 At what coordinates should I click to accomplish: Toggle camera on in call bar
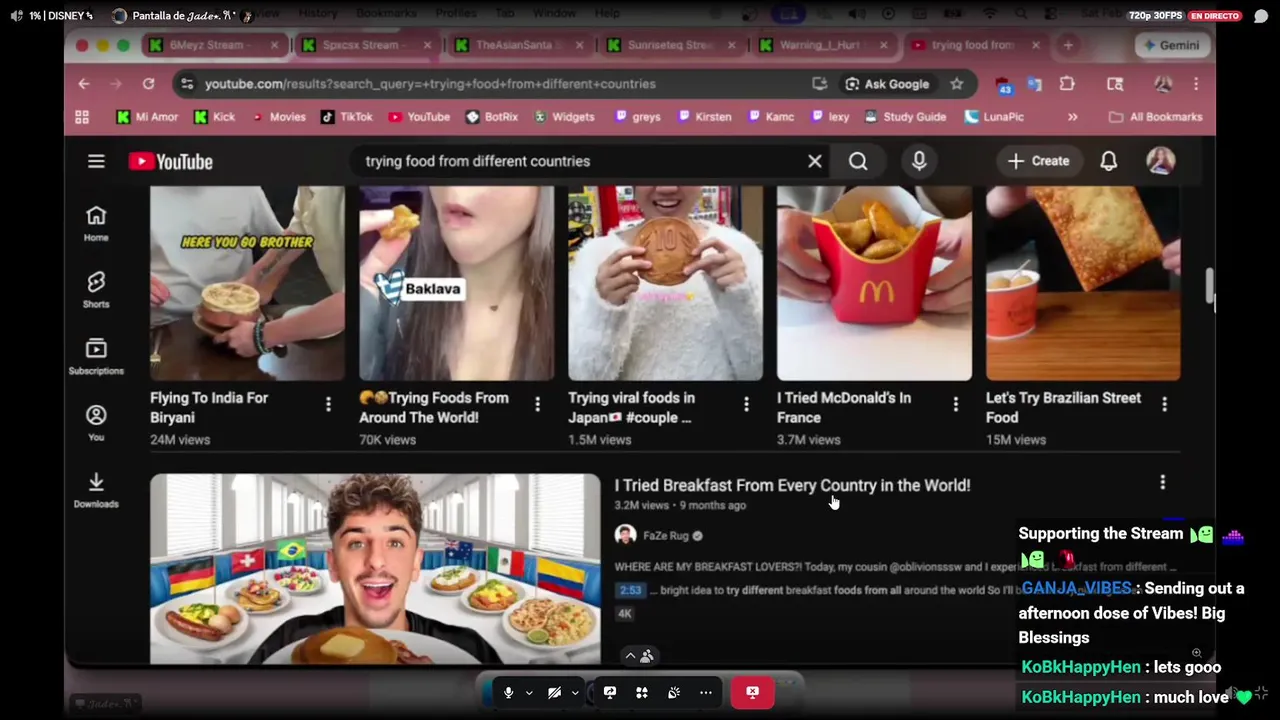click(x=554, y=692)
